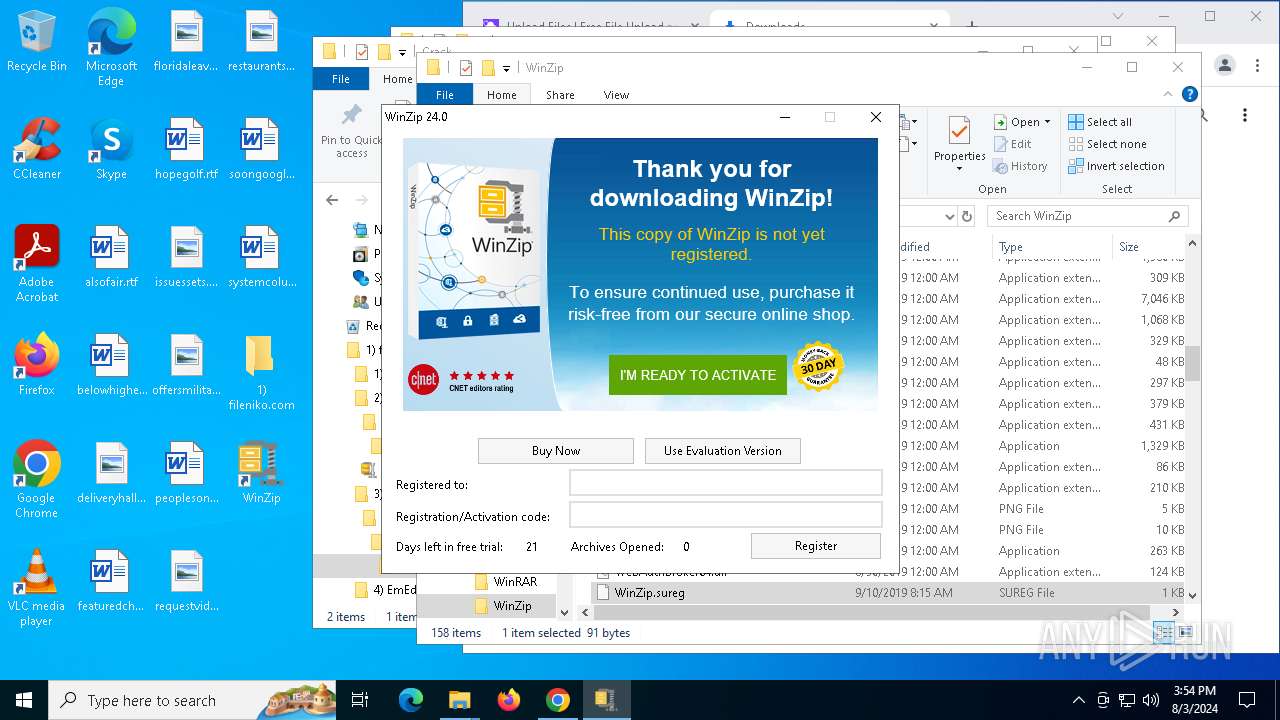
Task: Click Use Evaluation Version button
Action: click(723, 451)
